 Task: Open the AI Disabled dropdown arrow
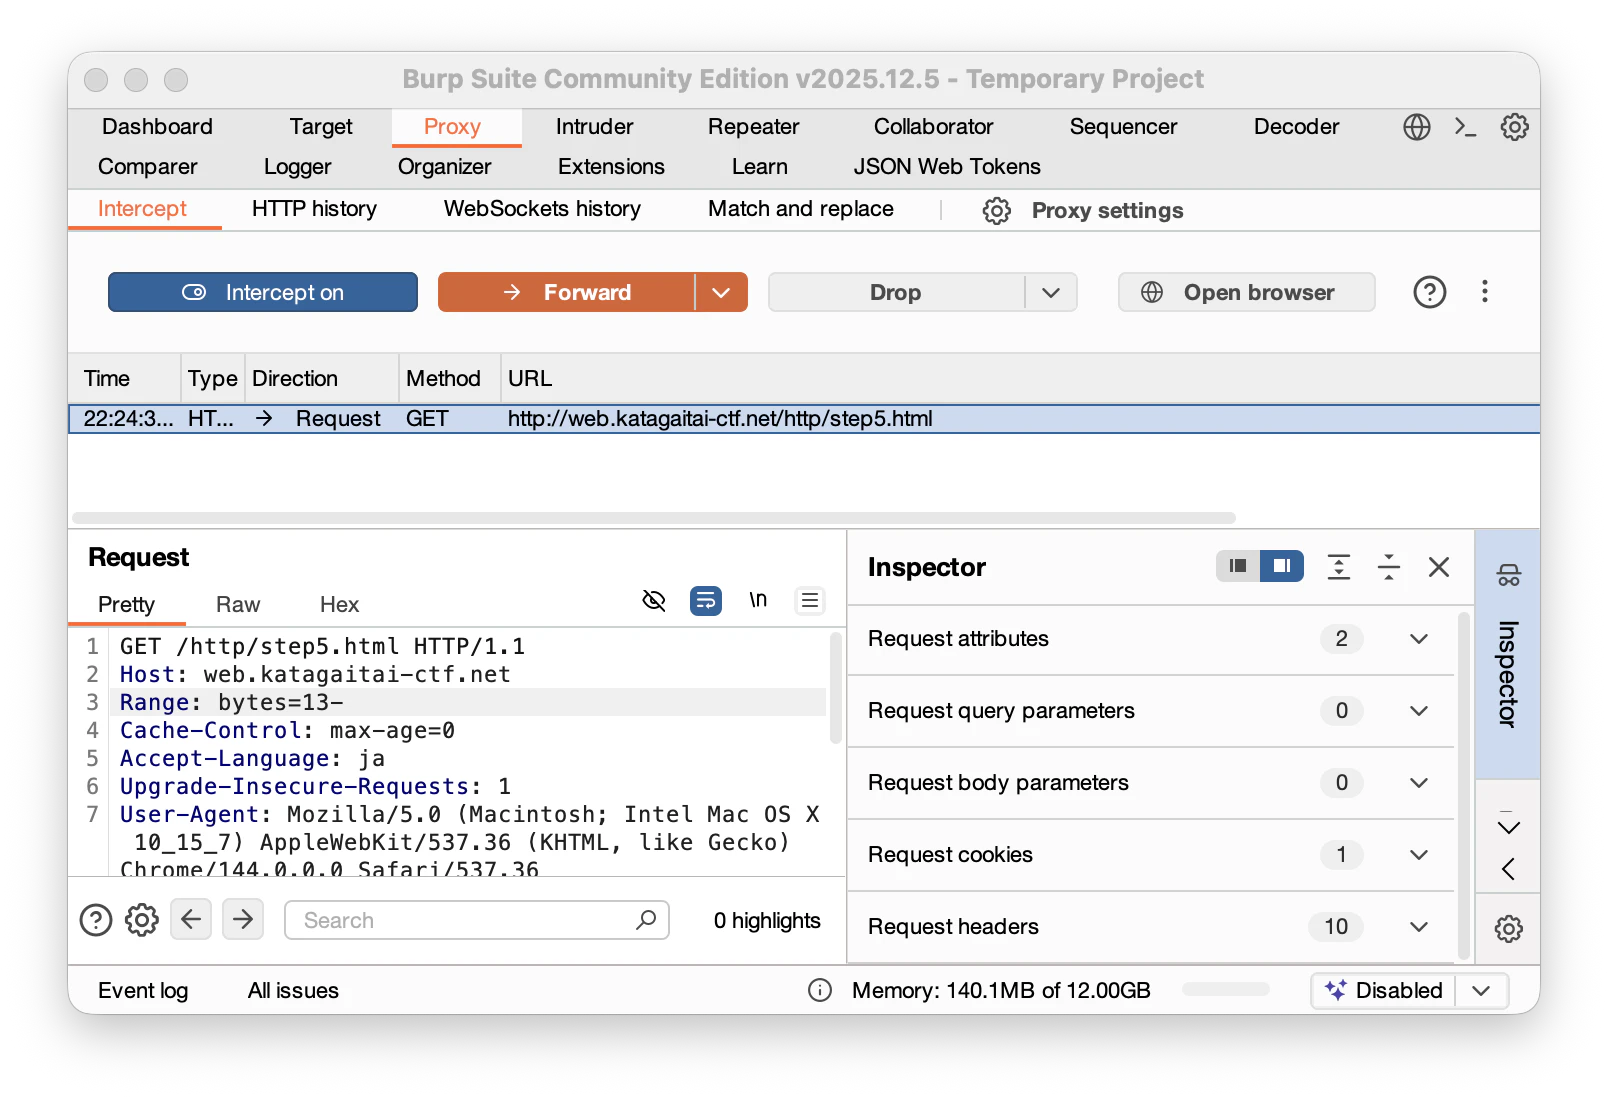pos(1482,990)
